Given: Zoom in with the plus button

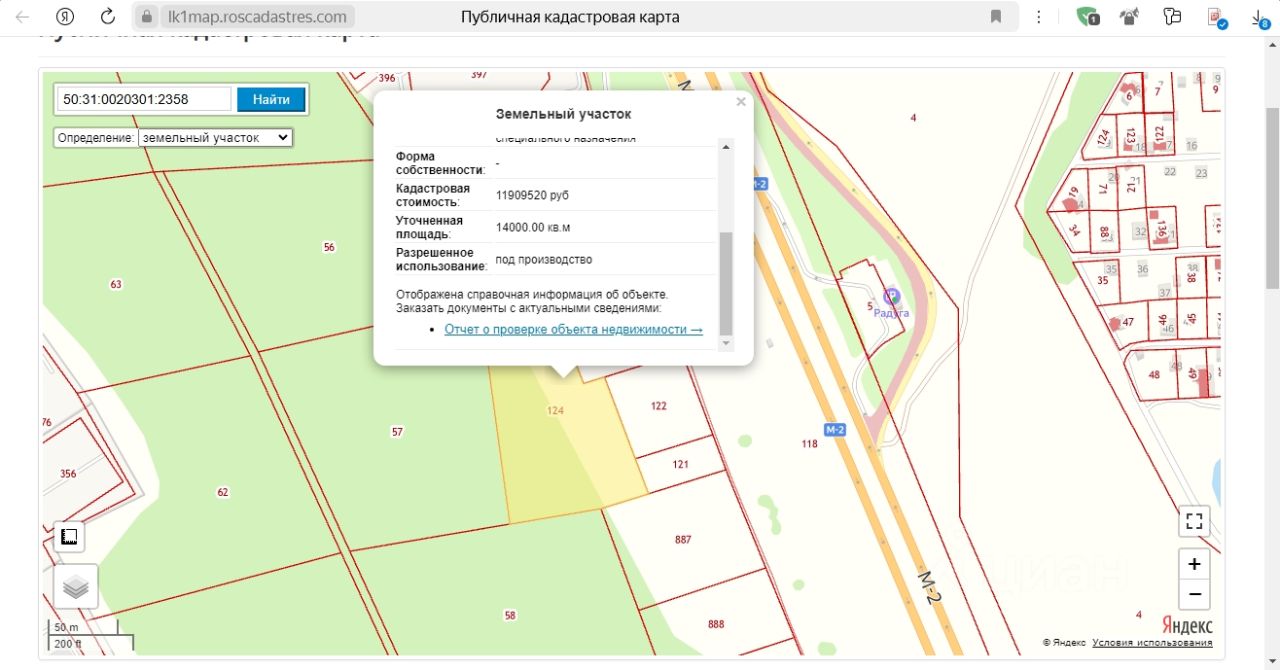Looking at the screenshot, I should [x=1193, y=564].
